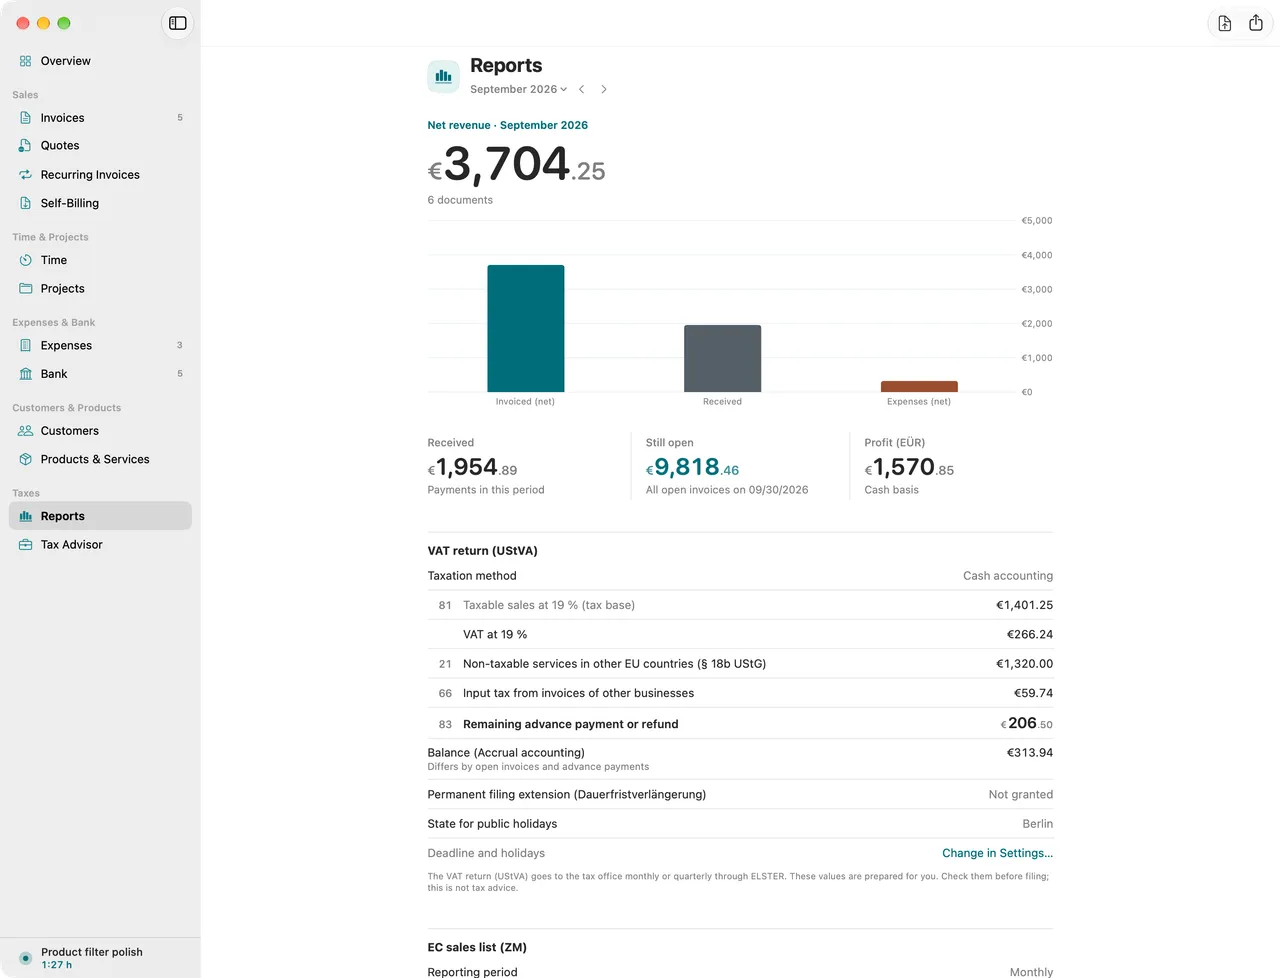Viewport: 1280px width, 978px height.
Task: Toggle the sidebar panel icon
Action: [177, 23]
